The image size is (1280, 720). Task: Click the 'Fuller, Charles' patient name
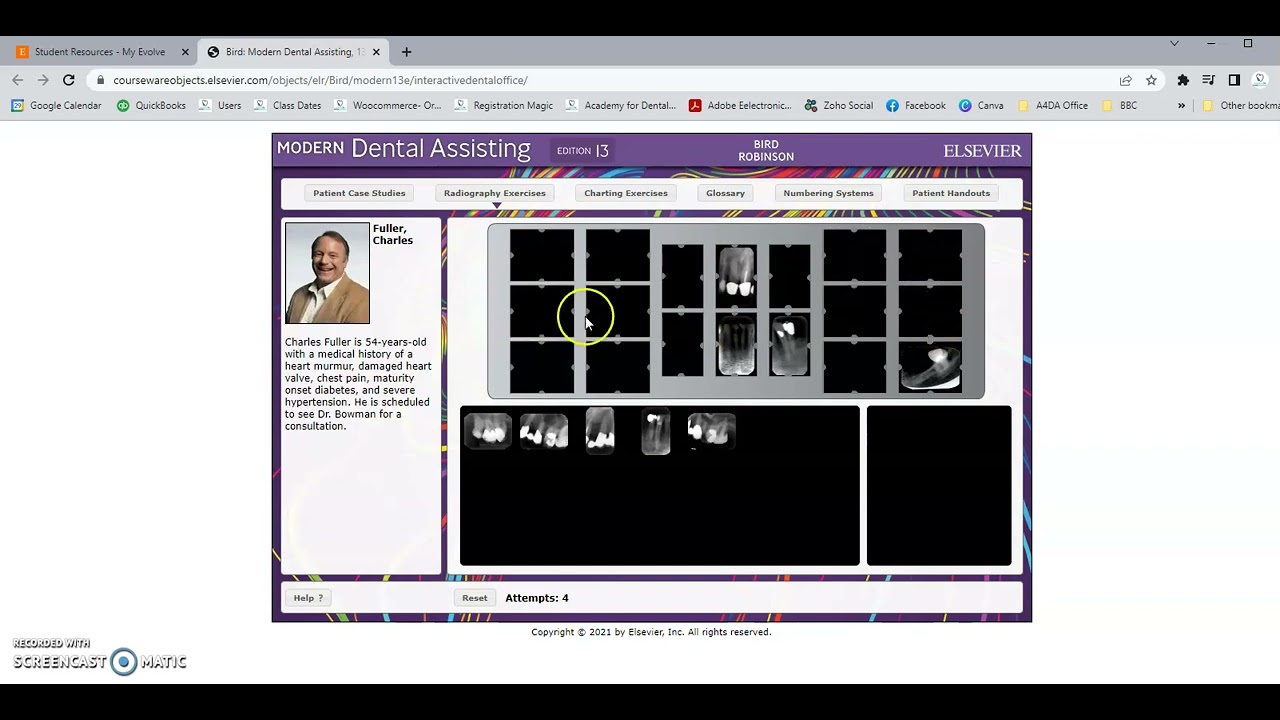pyautogui.click(x=393, y=235)
